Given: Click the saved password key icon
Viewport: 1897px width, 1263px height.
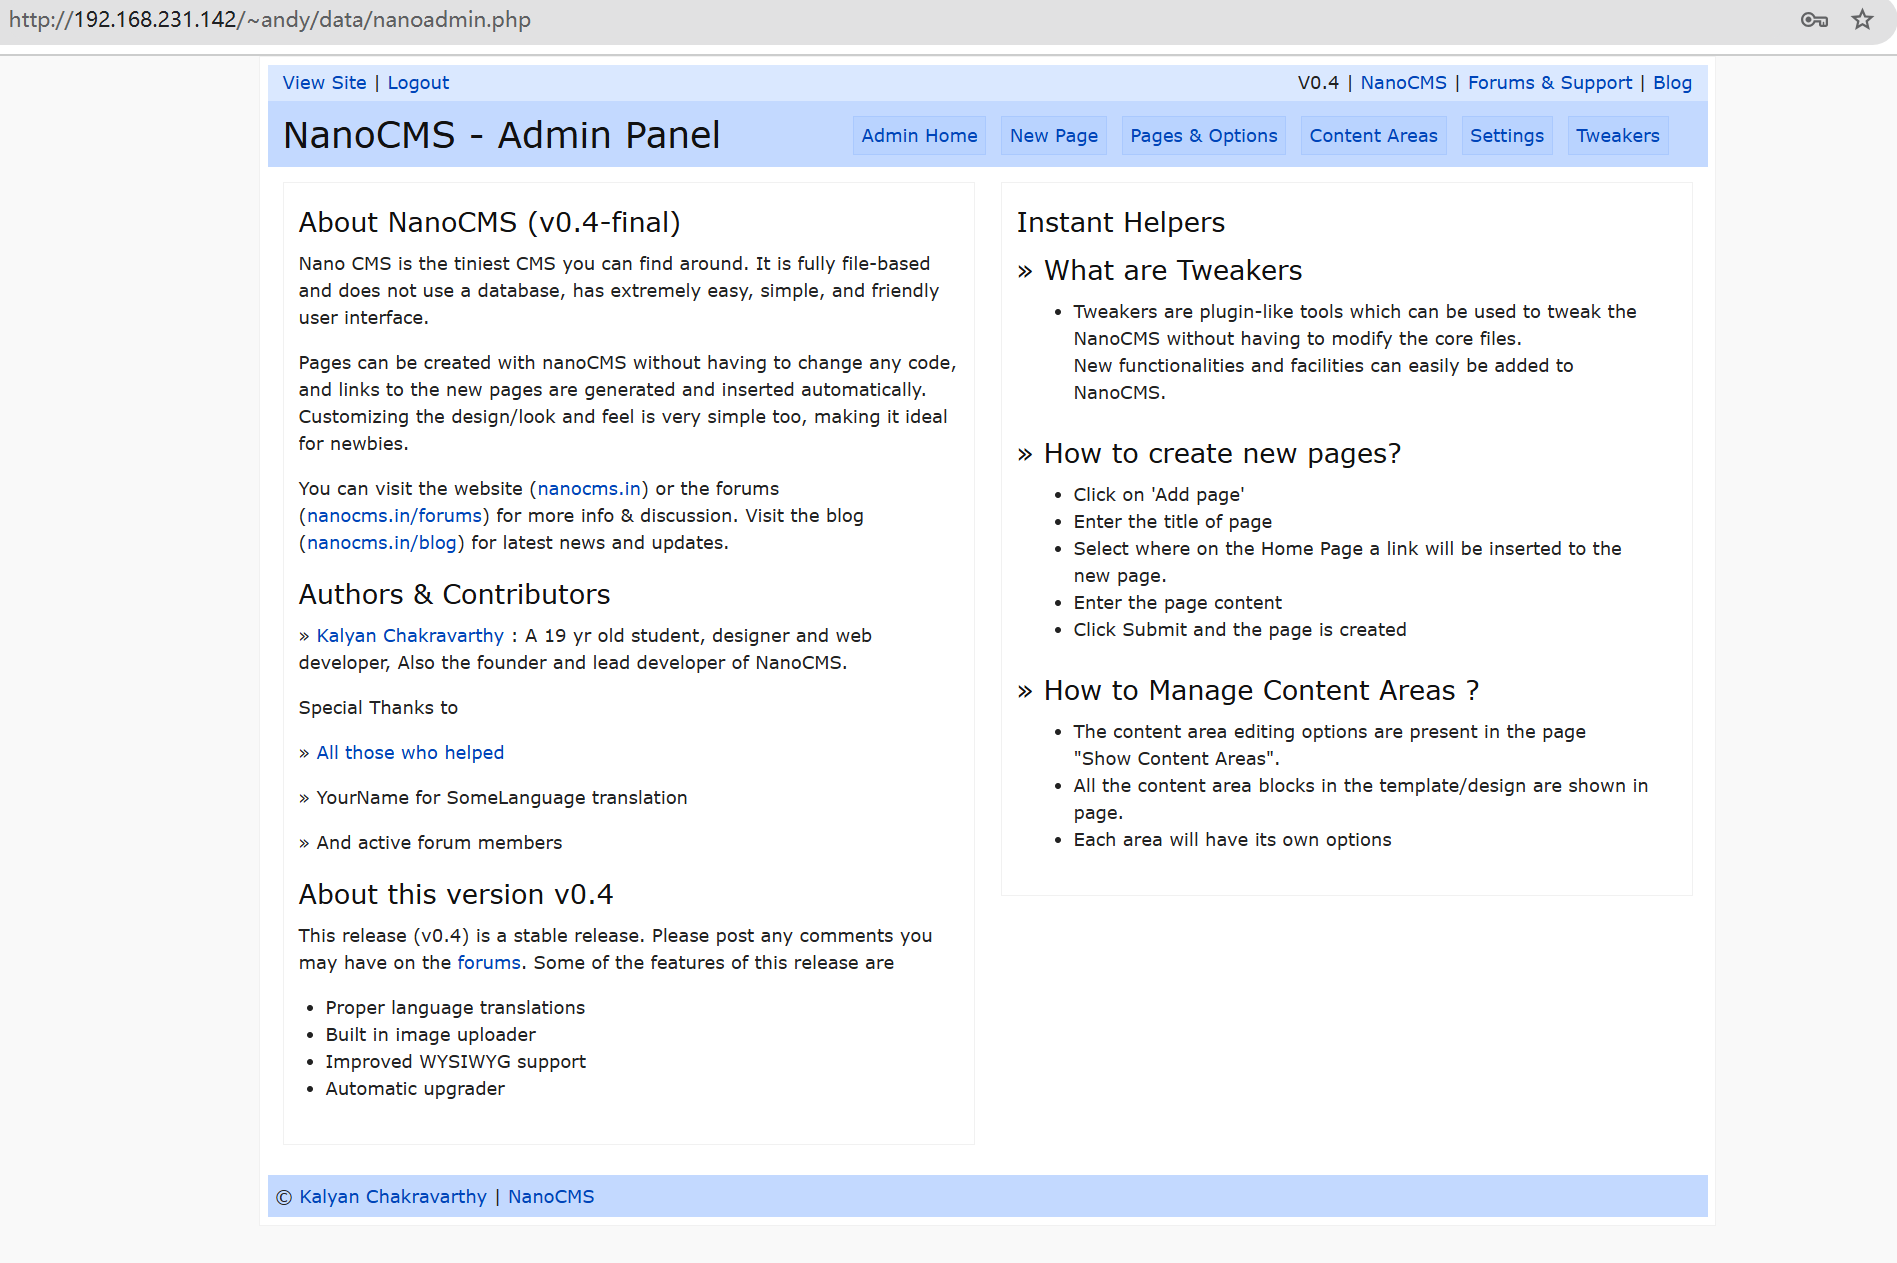Looking at the screenshot, I should (x=1814, y=20).
